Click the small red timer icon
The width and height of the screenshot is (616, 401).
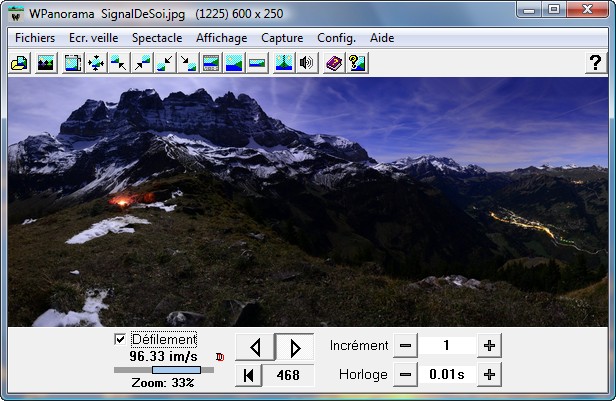click(x=220, y=357)
